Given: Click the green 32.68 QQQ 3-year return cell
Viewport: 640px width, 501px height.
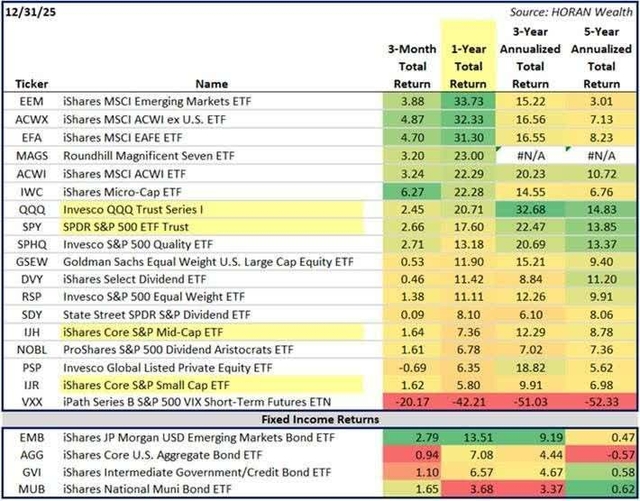Looking at the screenshot, I should [534, 208].
